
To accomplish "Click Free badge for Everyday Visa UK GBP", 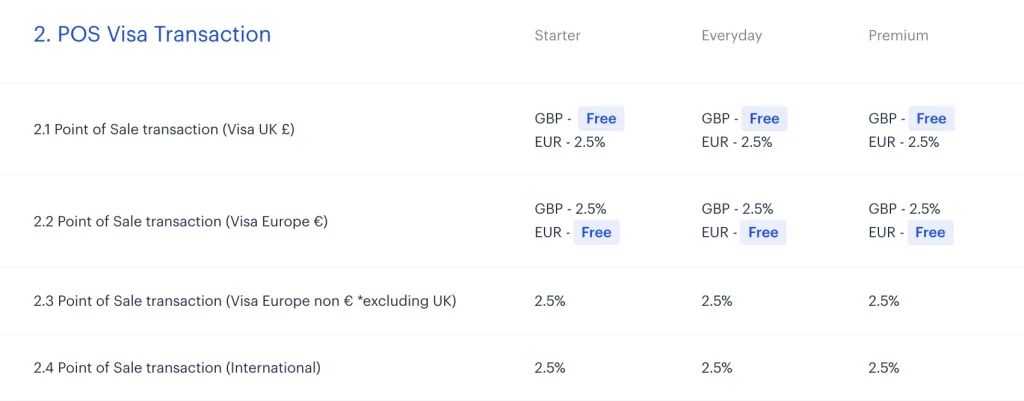I will pyautogui.click(x=764, y=119).
